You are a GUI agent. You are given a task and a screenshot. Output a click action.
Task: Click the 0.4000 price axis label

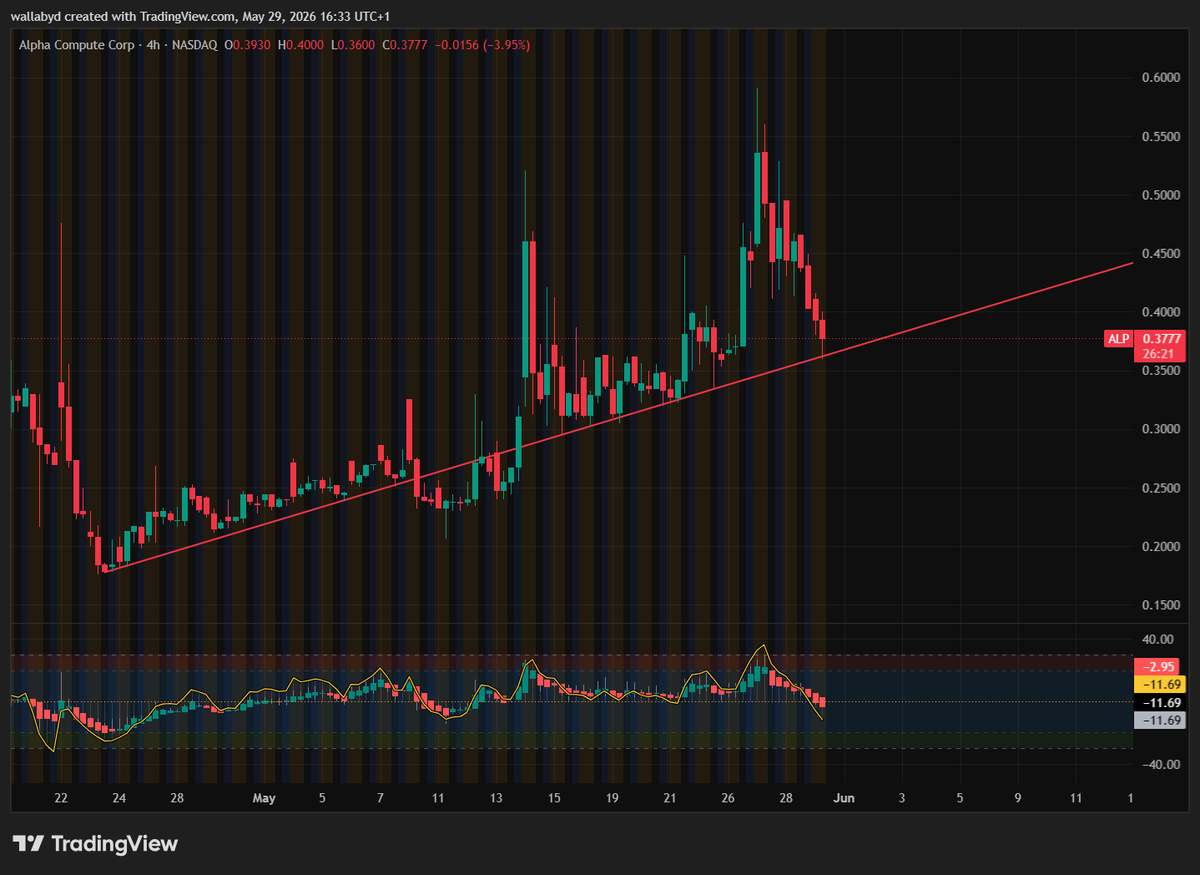[x=1159, y=312]
